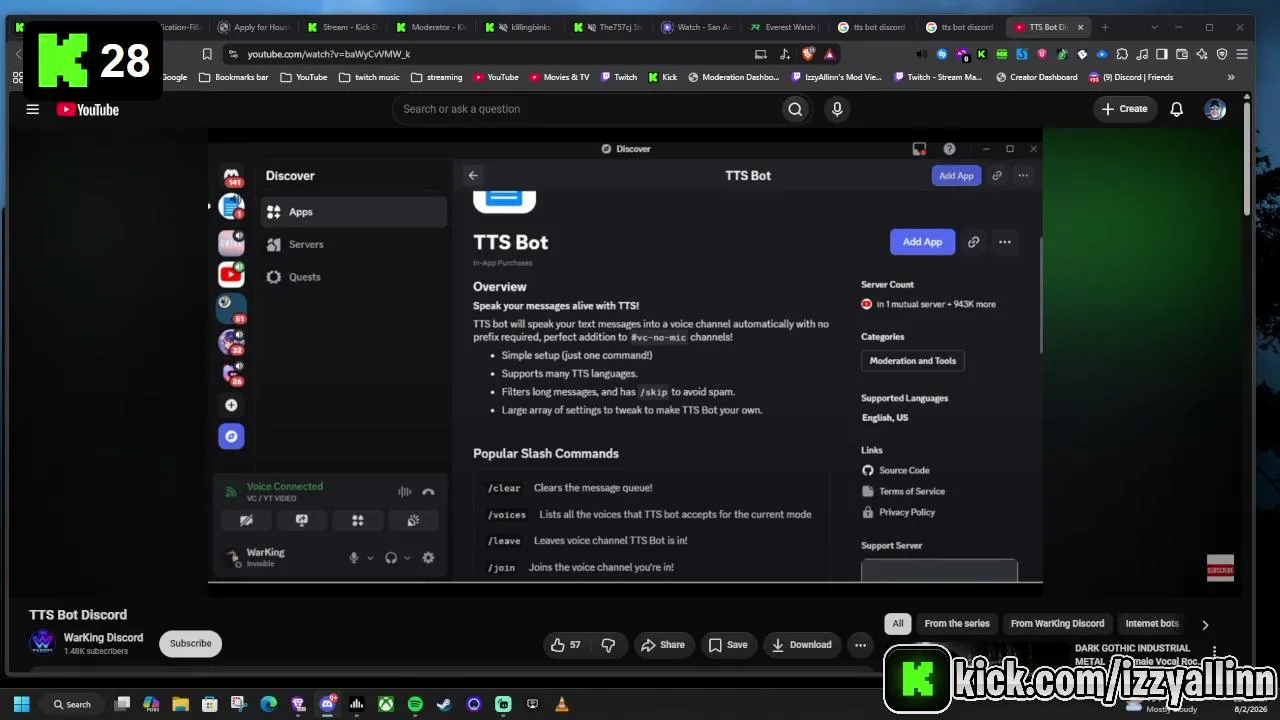Open Servers in Discord Discover sidebar

tap(354, 244)
